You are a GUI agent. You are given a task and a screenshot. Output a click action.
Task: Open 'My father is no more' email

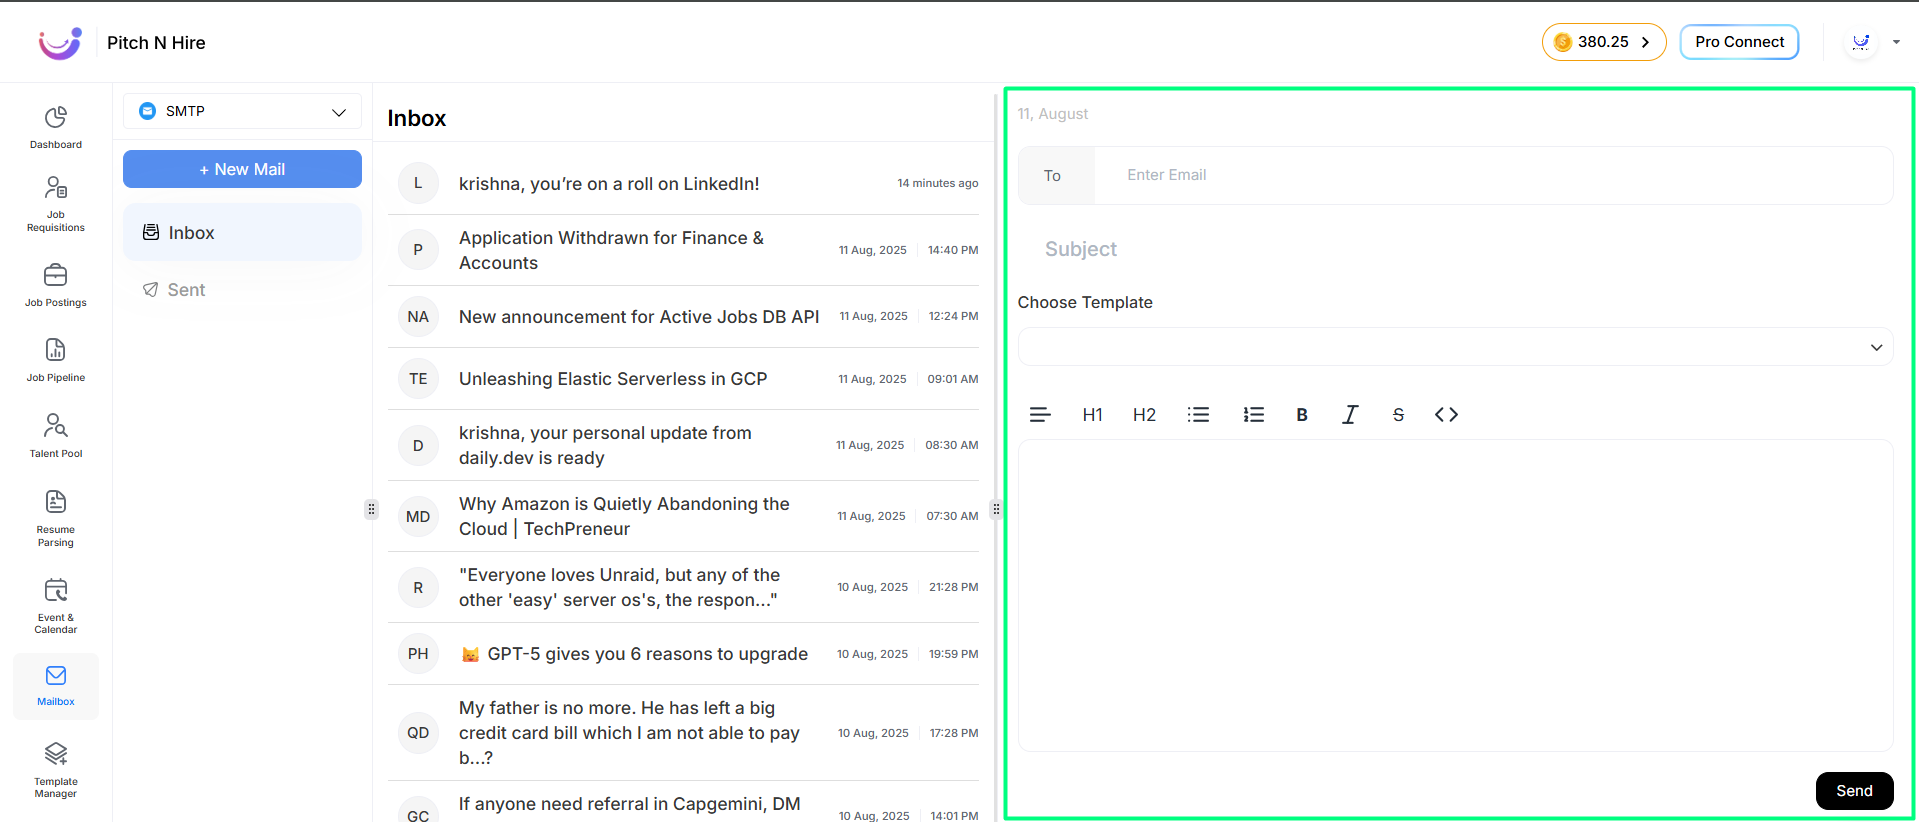point(683,732)
